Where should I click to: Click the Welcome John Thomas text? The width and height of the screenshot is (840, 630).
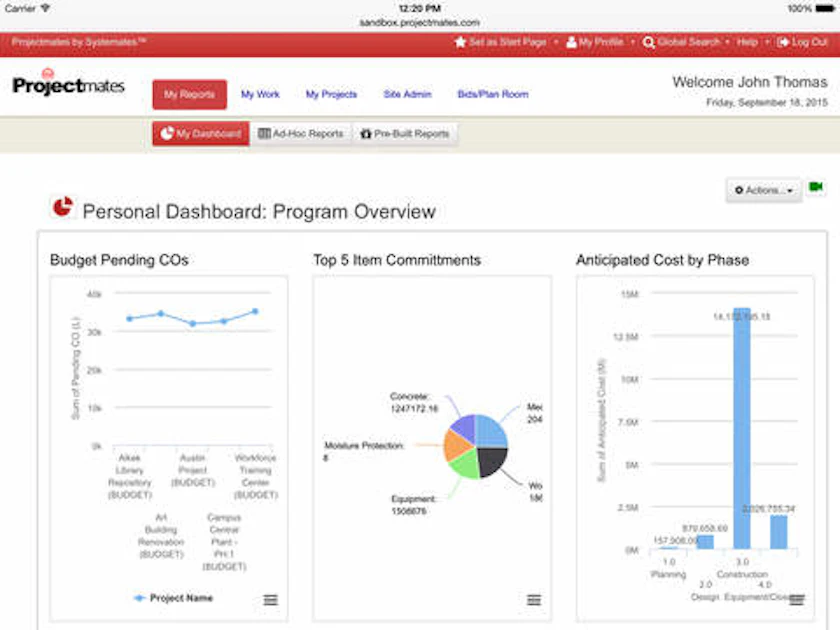(749, 82)
